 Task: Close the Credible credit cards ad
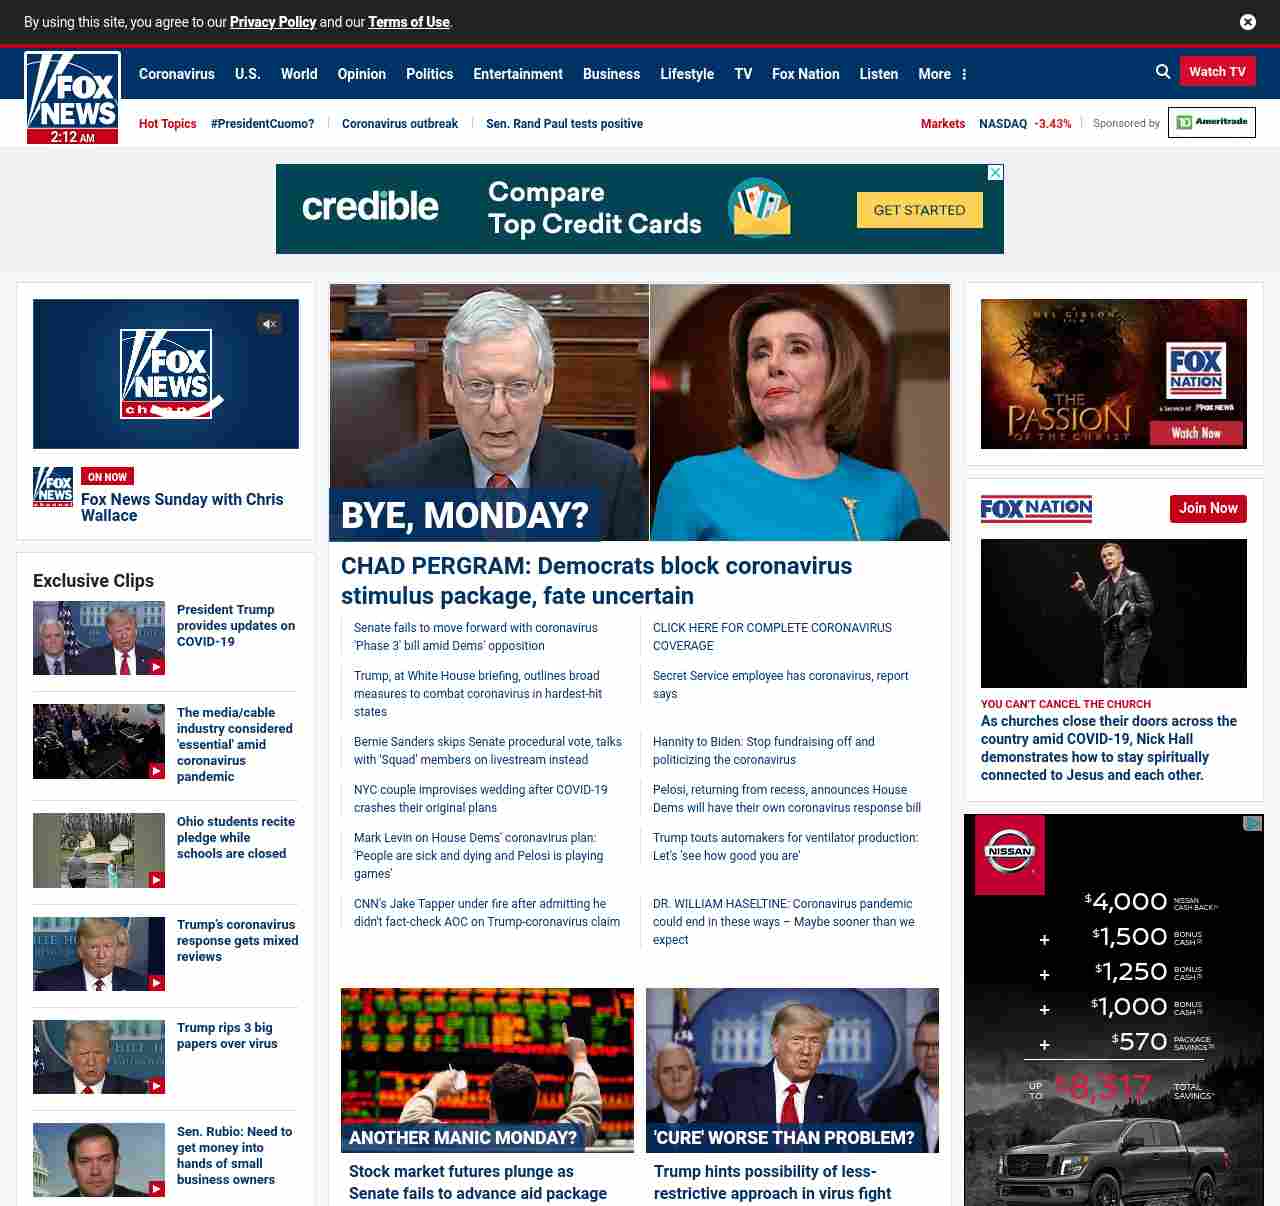(x=995, y=173)
